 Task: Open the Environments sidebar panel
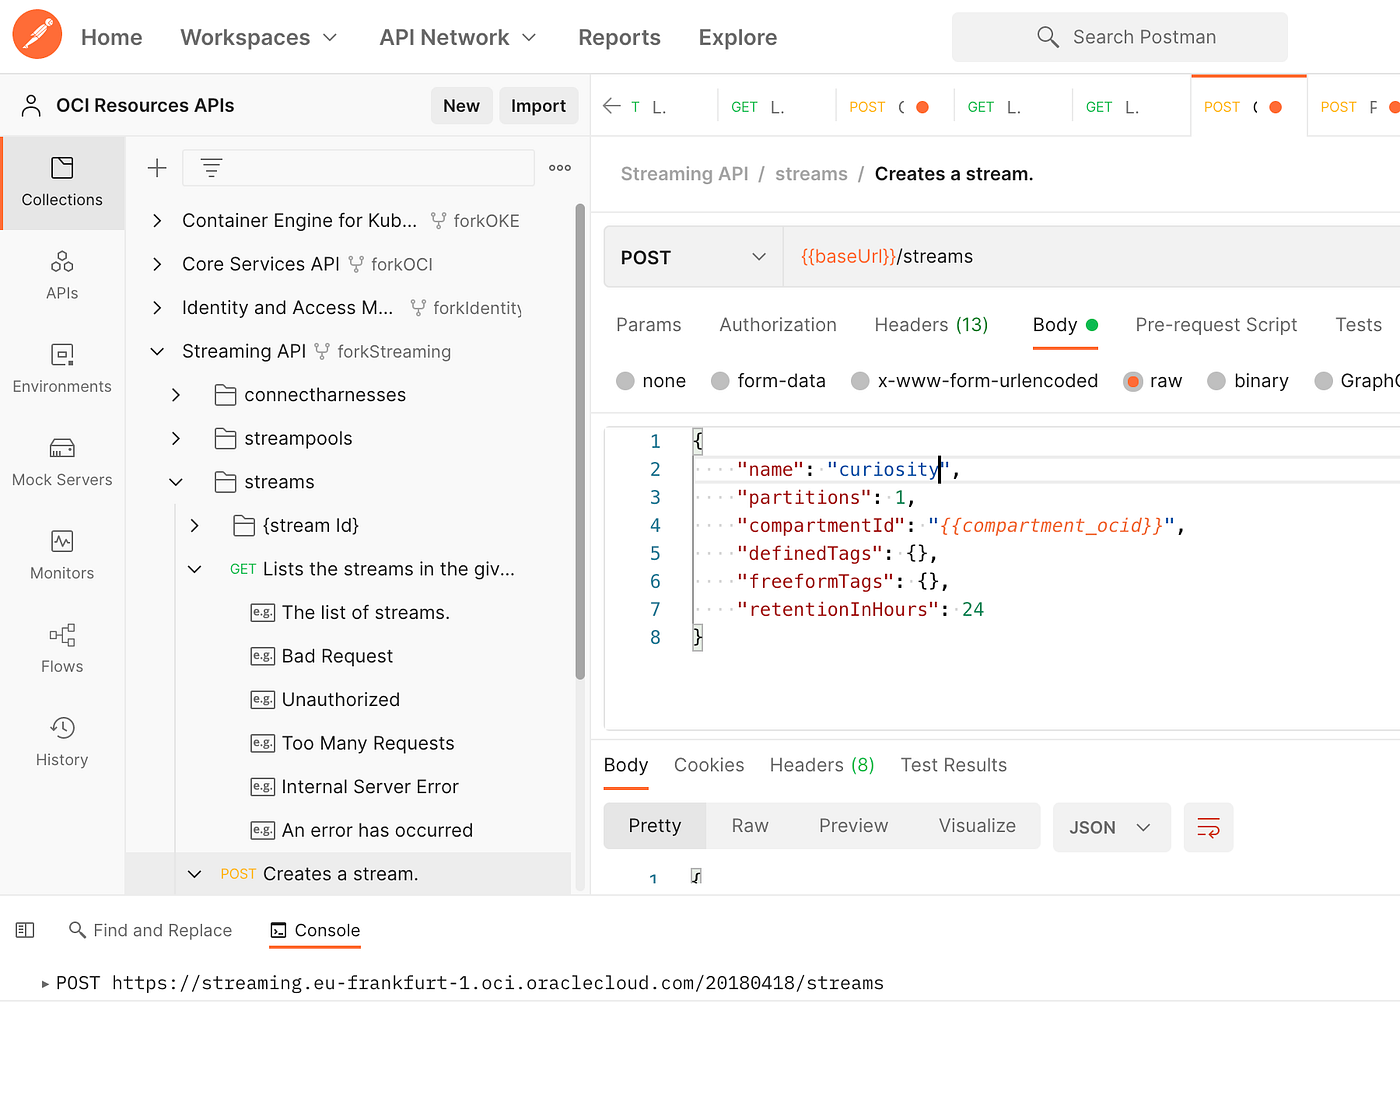(x=62, y=368)
